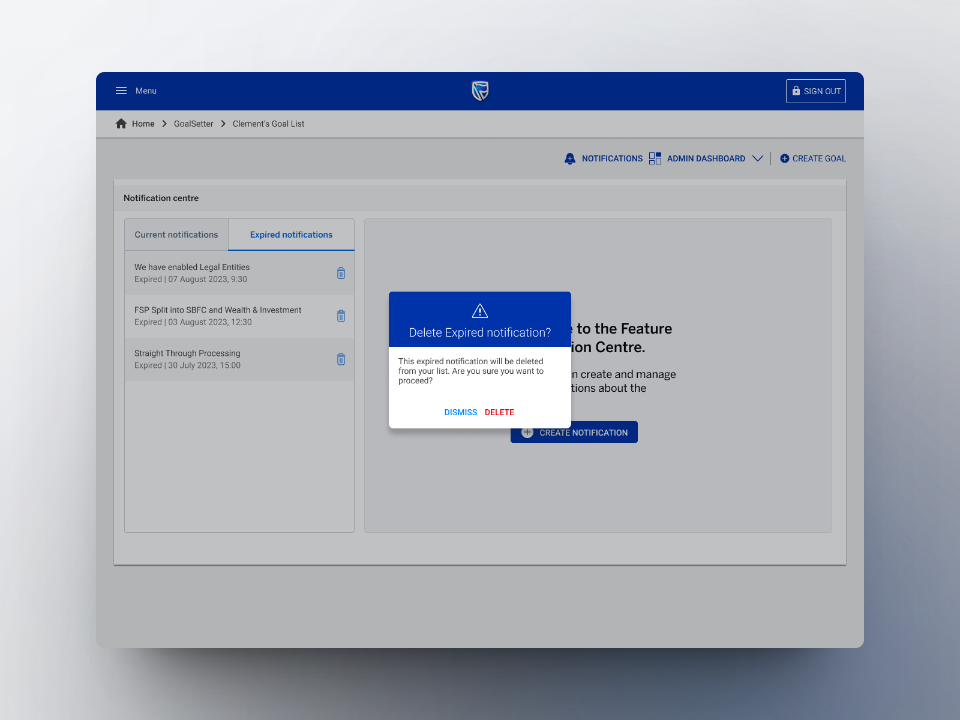Click trash icon for Straight Through Processing
960x720 pixels.
(341, 359)
